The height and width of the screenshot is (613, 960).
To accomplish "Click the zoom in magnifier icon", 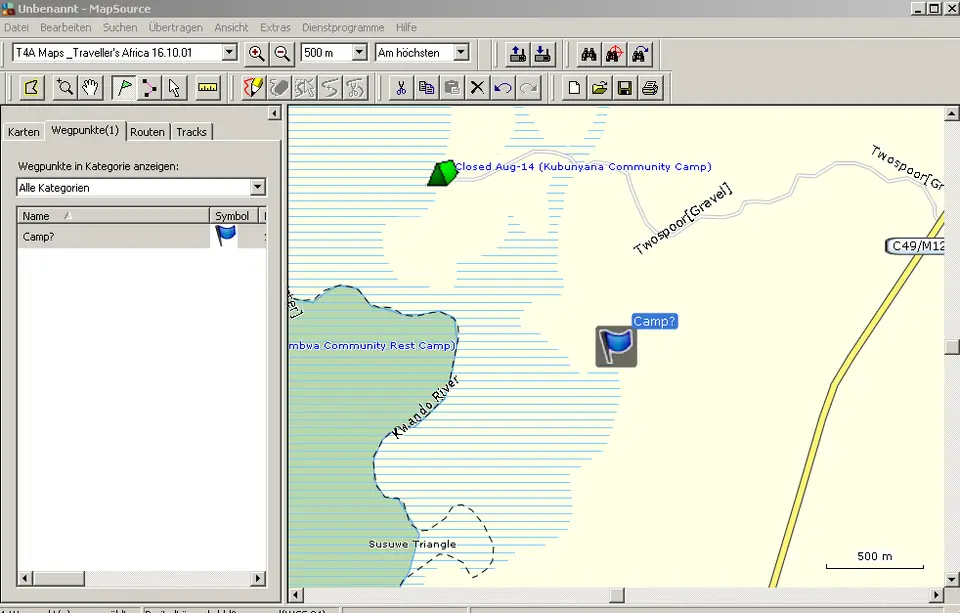I will coord(257,53).
